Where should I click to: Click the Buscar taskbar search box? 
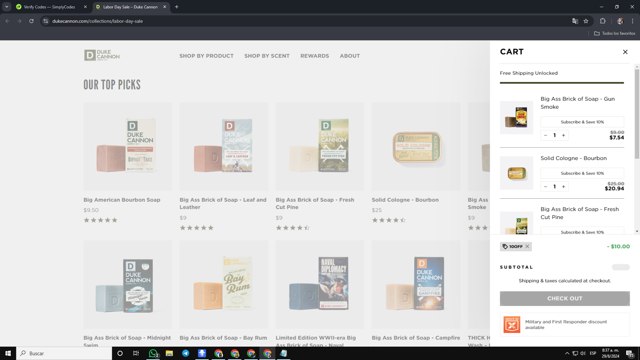pyautogui.click(x=64, y=353)
